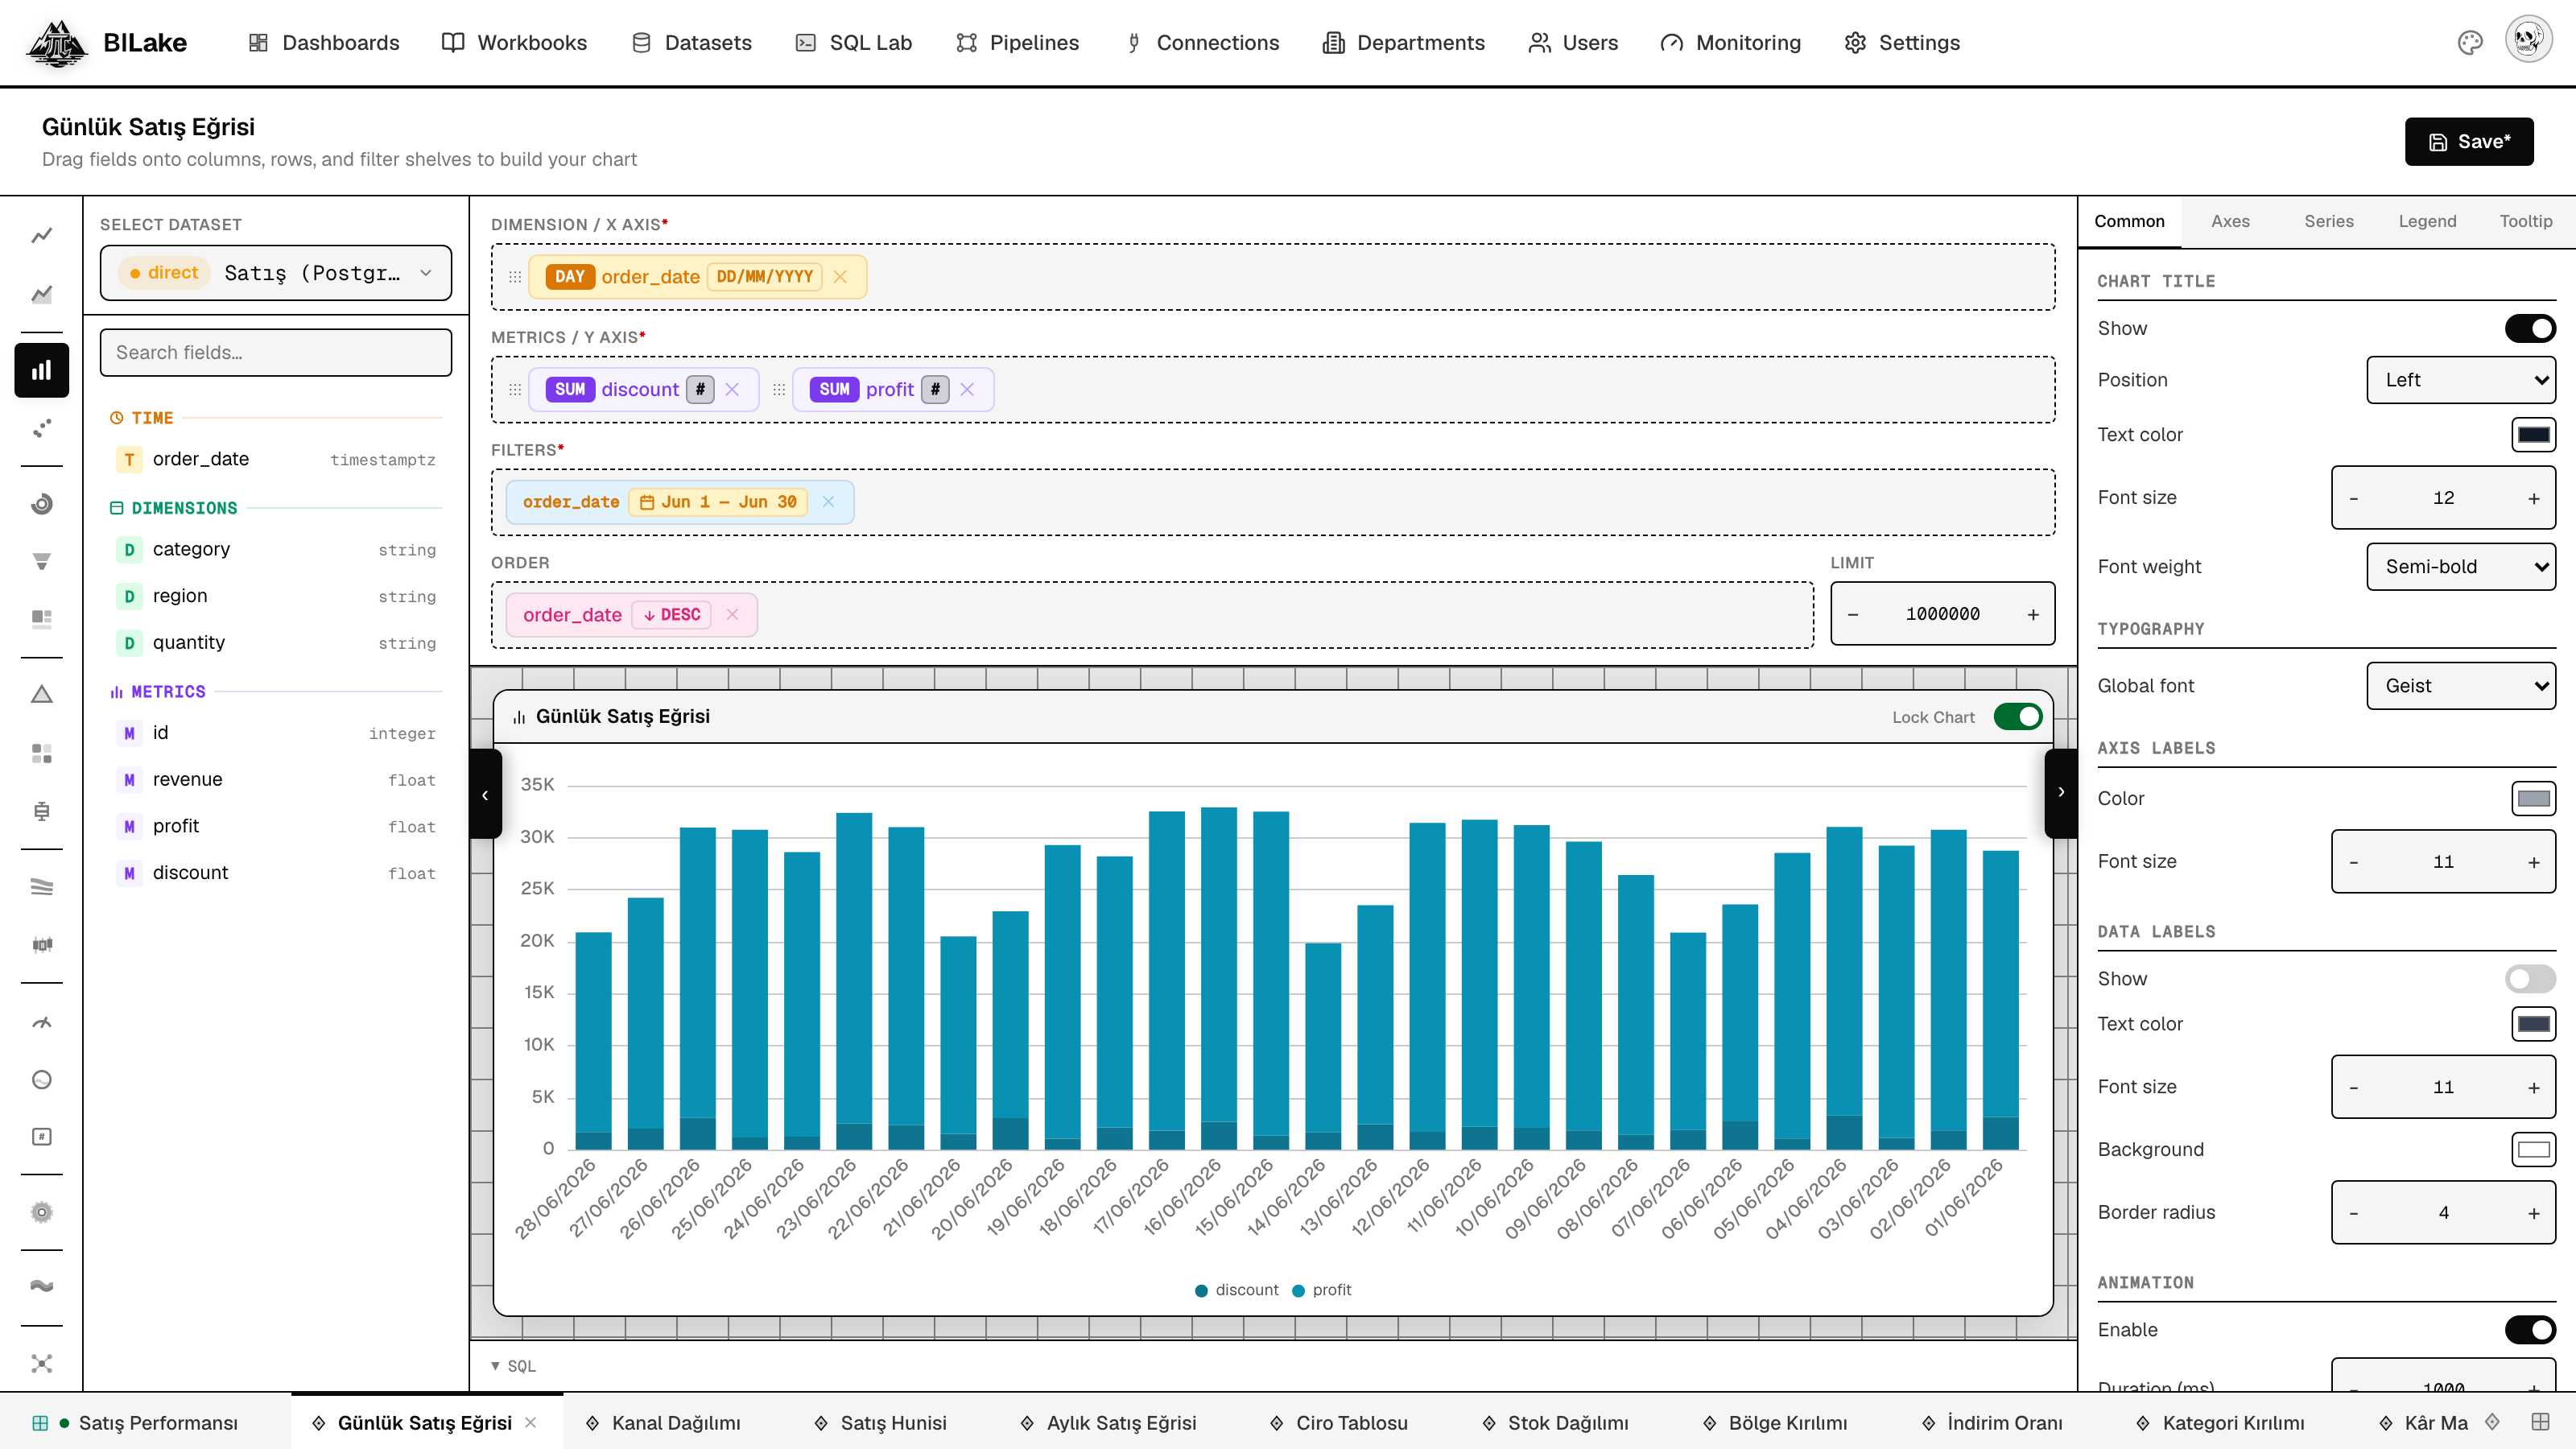
Task: Remove the order_date date filter
Action: coord(828,502)
